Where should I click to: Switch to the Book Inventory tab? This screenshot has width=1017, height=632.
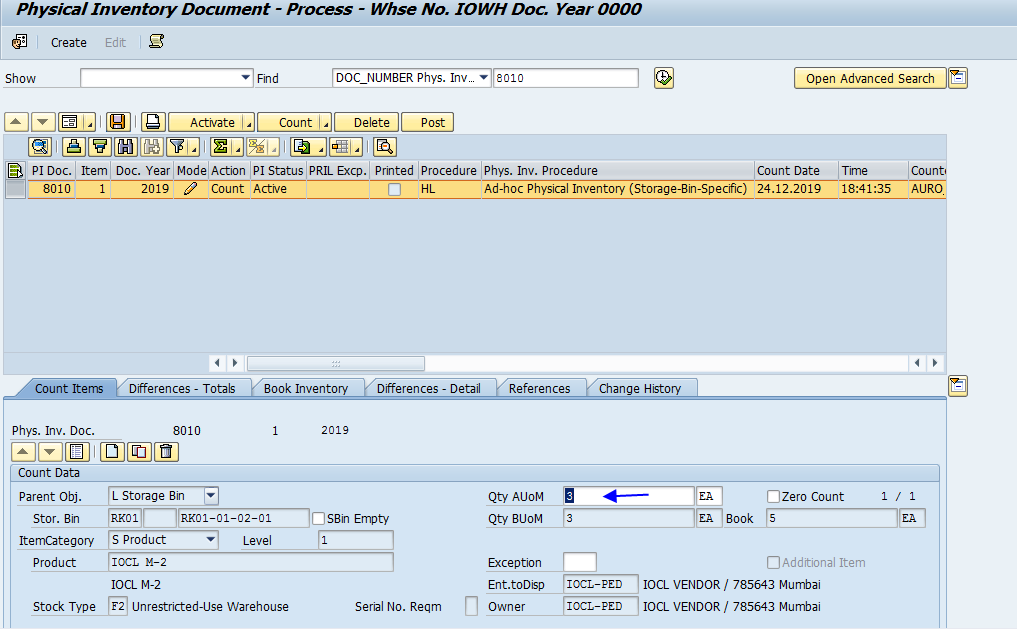coord(306,389)
